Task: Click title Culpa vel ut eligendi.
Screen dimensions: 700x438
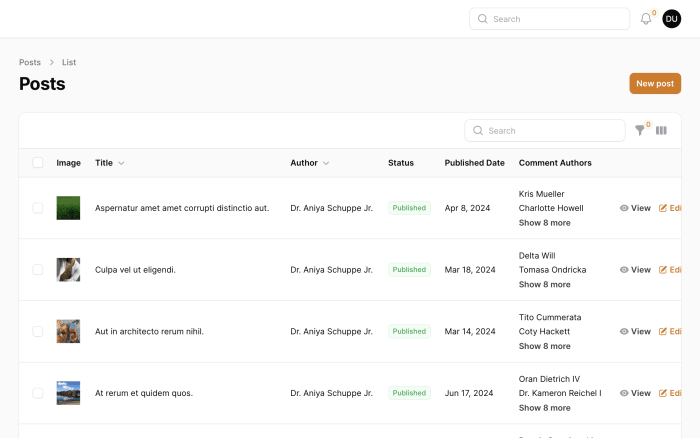Action: [135, 270]
